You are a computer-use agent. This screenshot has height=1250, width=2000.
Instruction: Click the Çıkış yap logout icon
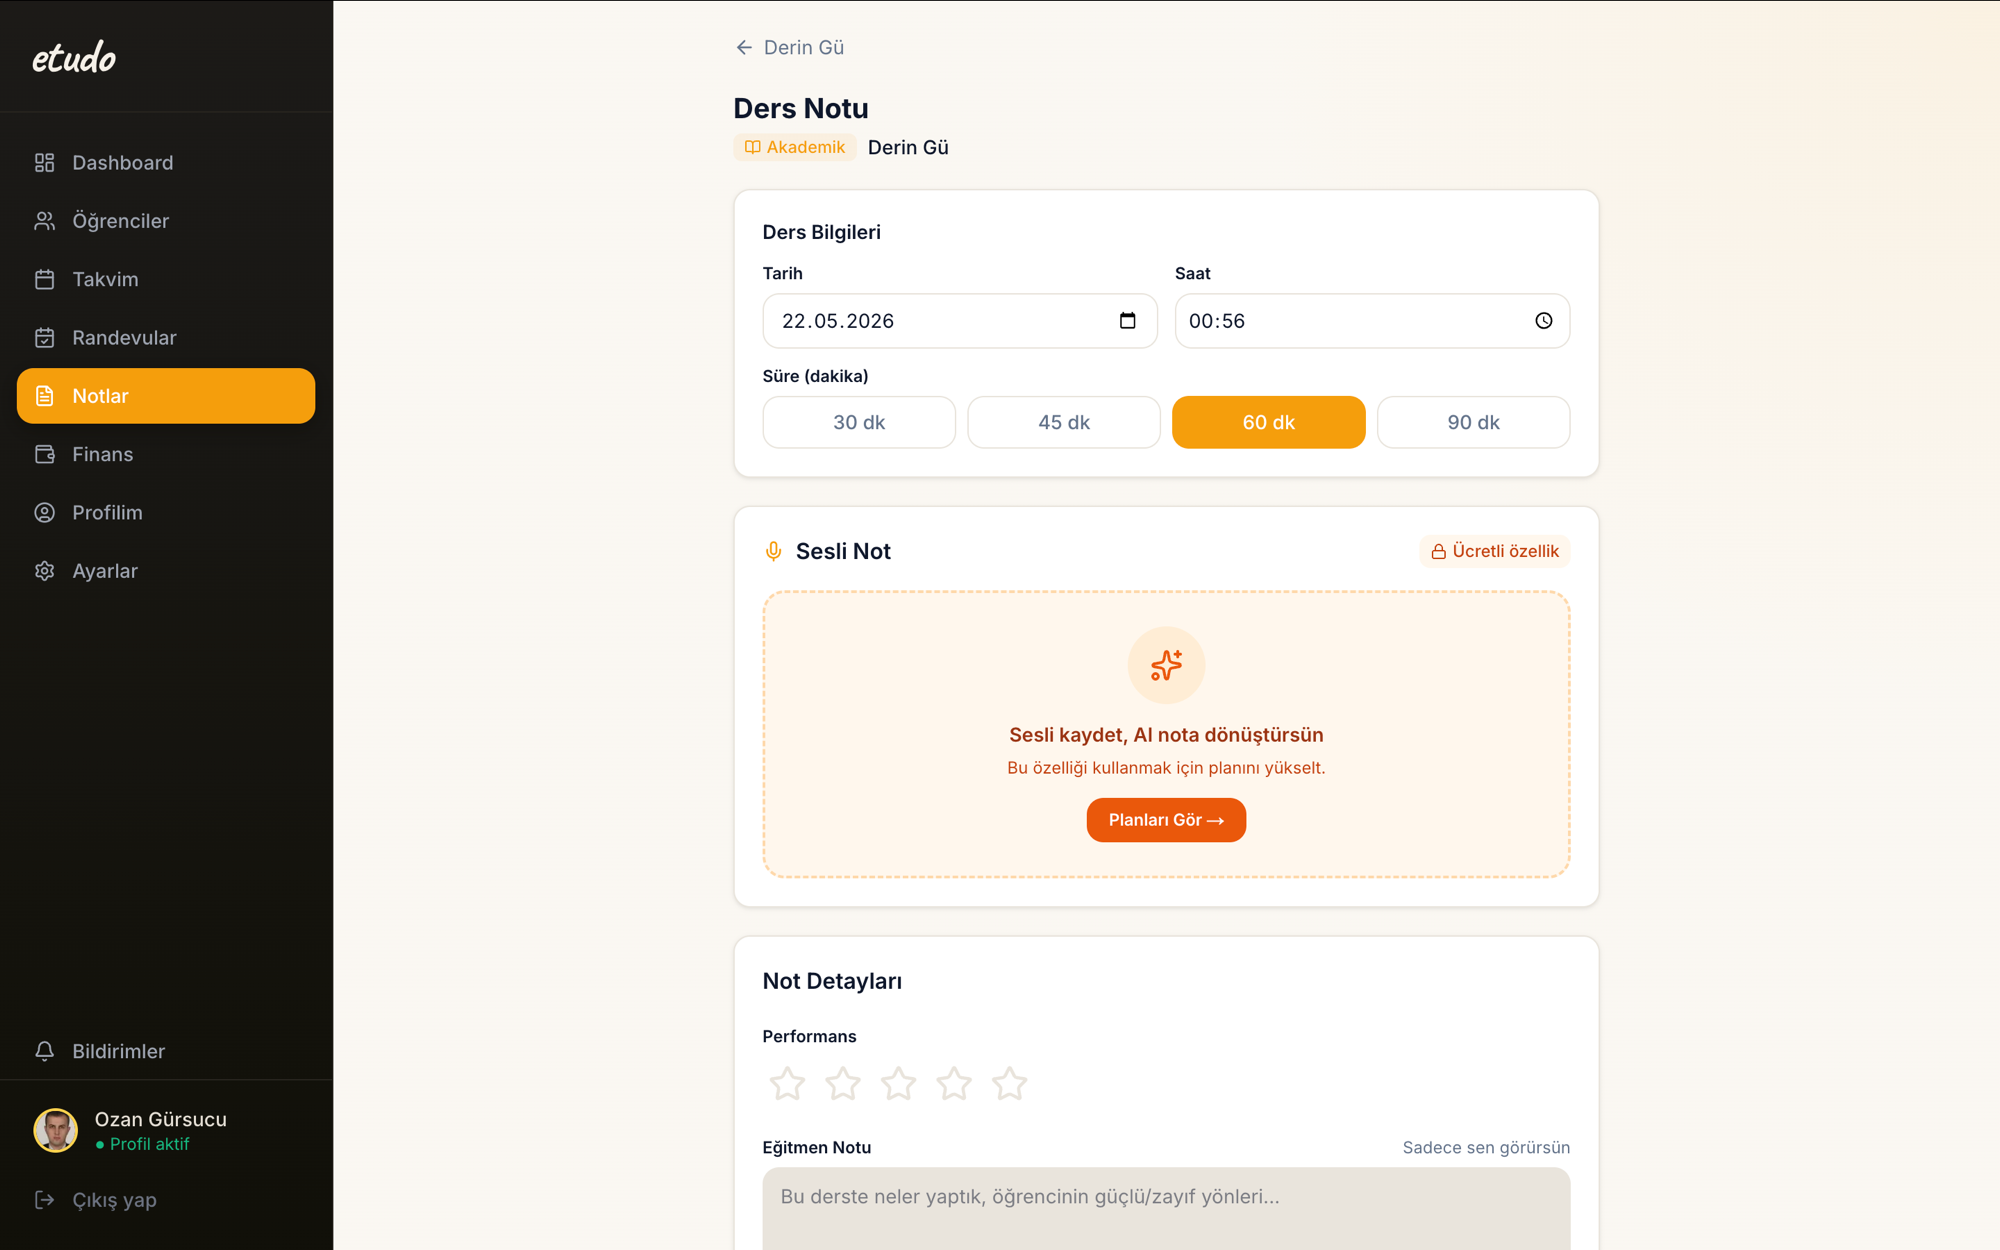coord(45,1199)
